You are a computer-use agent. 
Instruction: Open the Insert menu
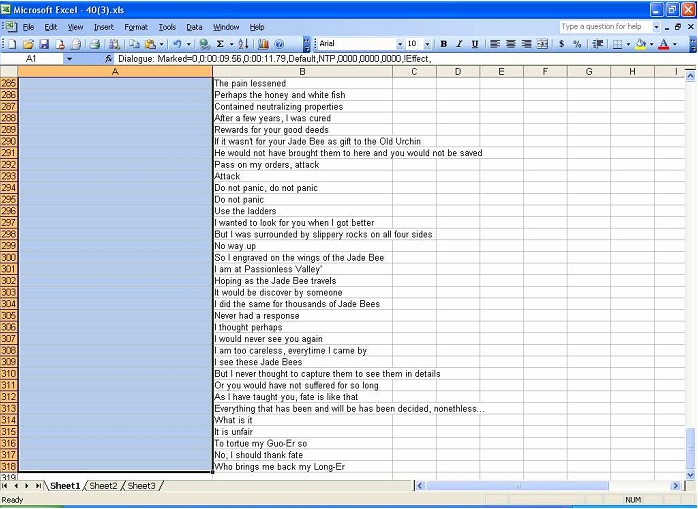coord(103,27)
